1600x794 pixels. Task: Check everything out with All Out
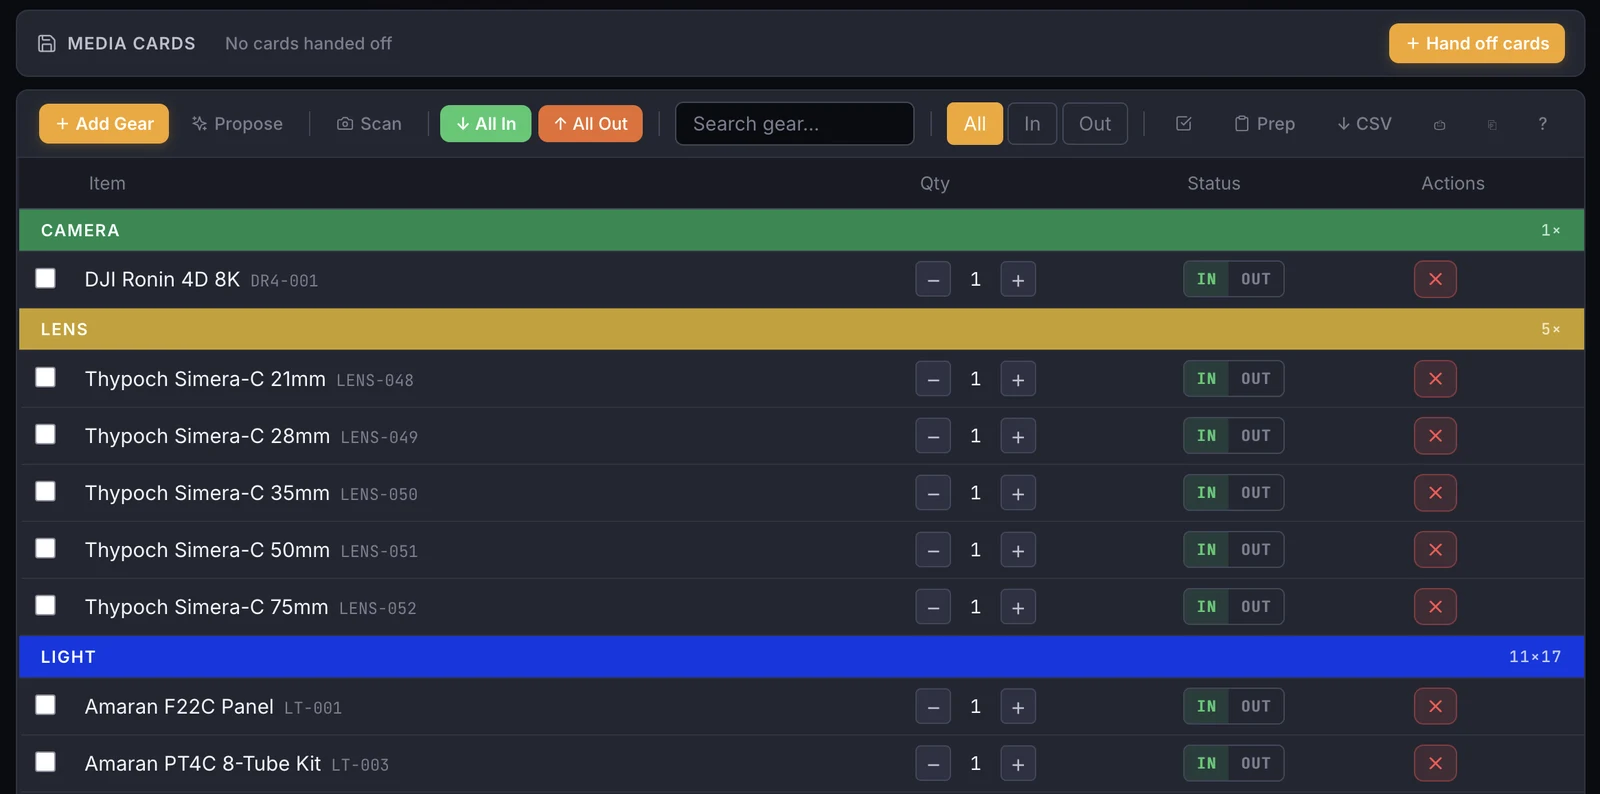pos(591,124)
